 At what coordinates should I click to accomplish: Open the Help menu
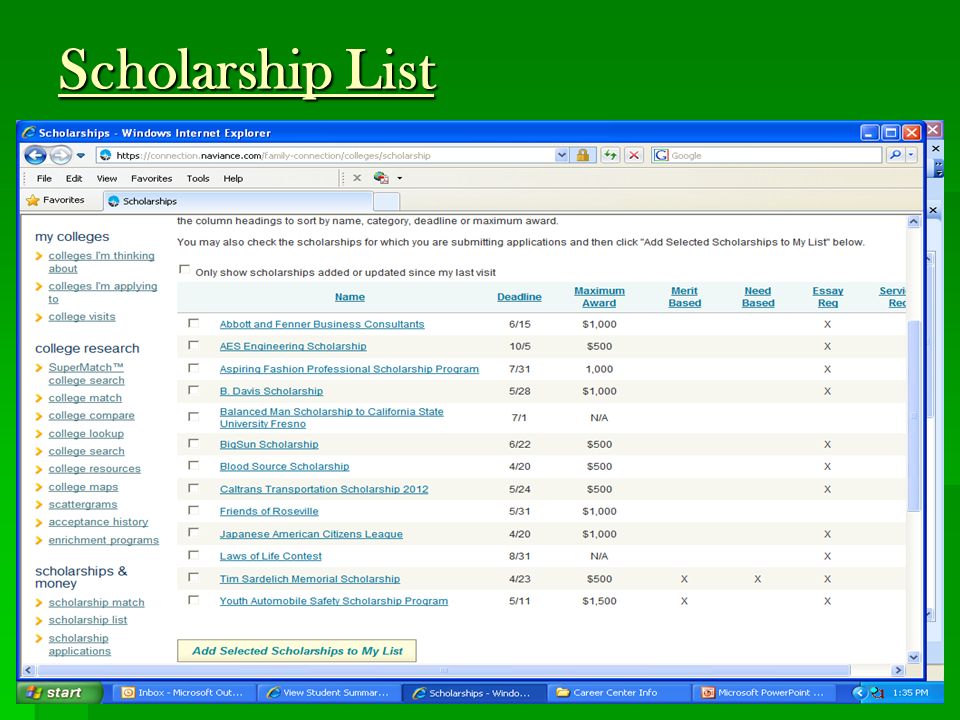[233, 179]
